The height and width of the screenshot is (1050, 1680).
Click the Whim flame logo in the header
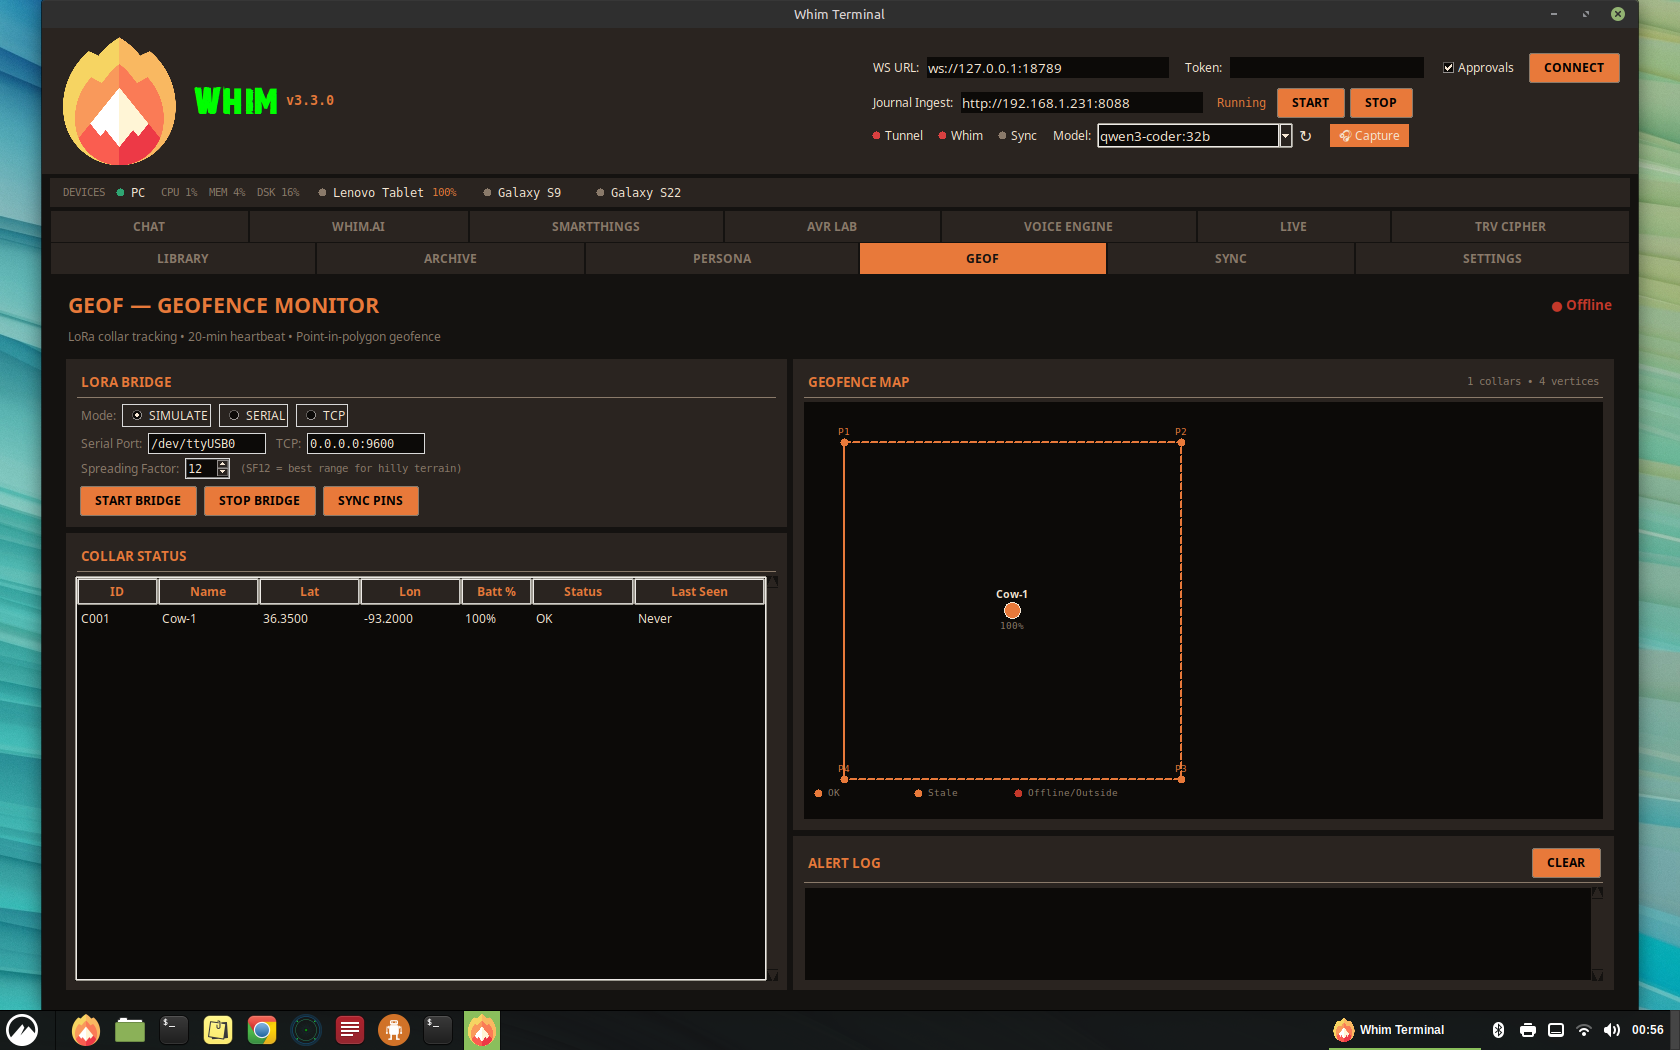coord(118,100)
